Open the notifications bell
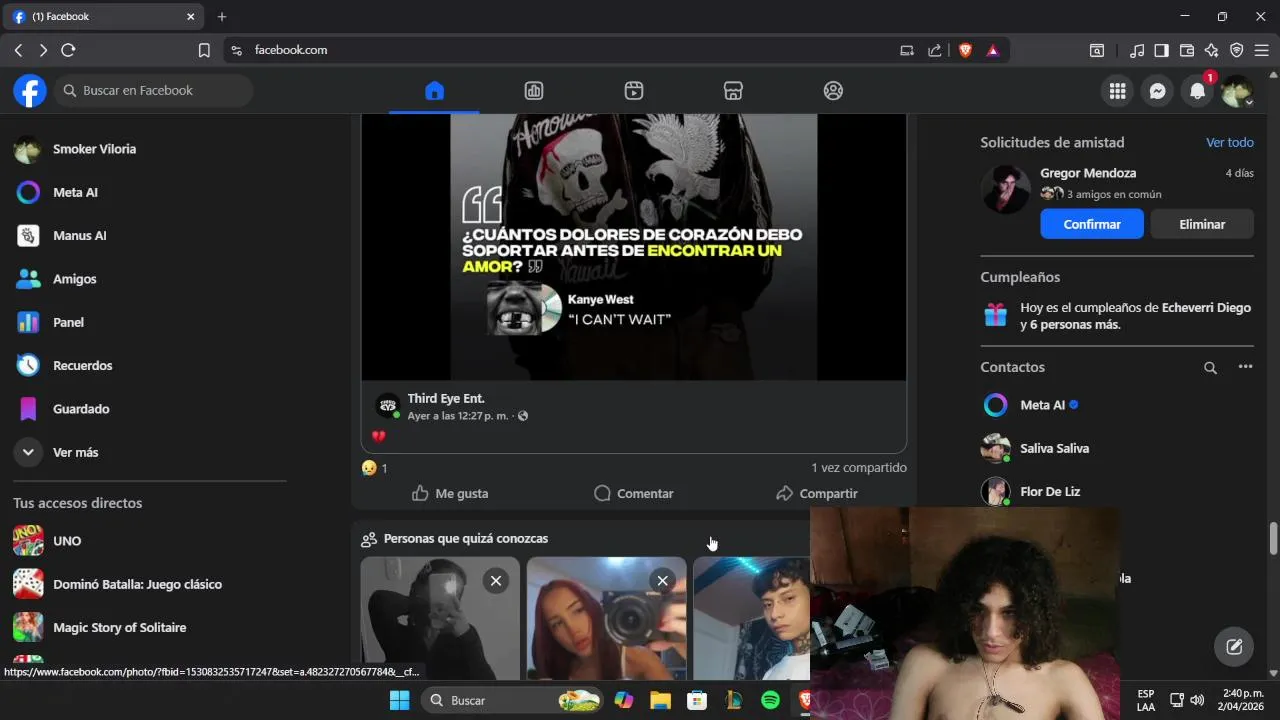1280x720 pixels. coord(1197,91)
